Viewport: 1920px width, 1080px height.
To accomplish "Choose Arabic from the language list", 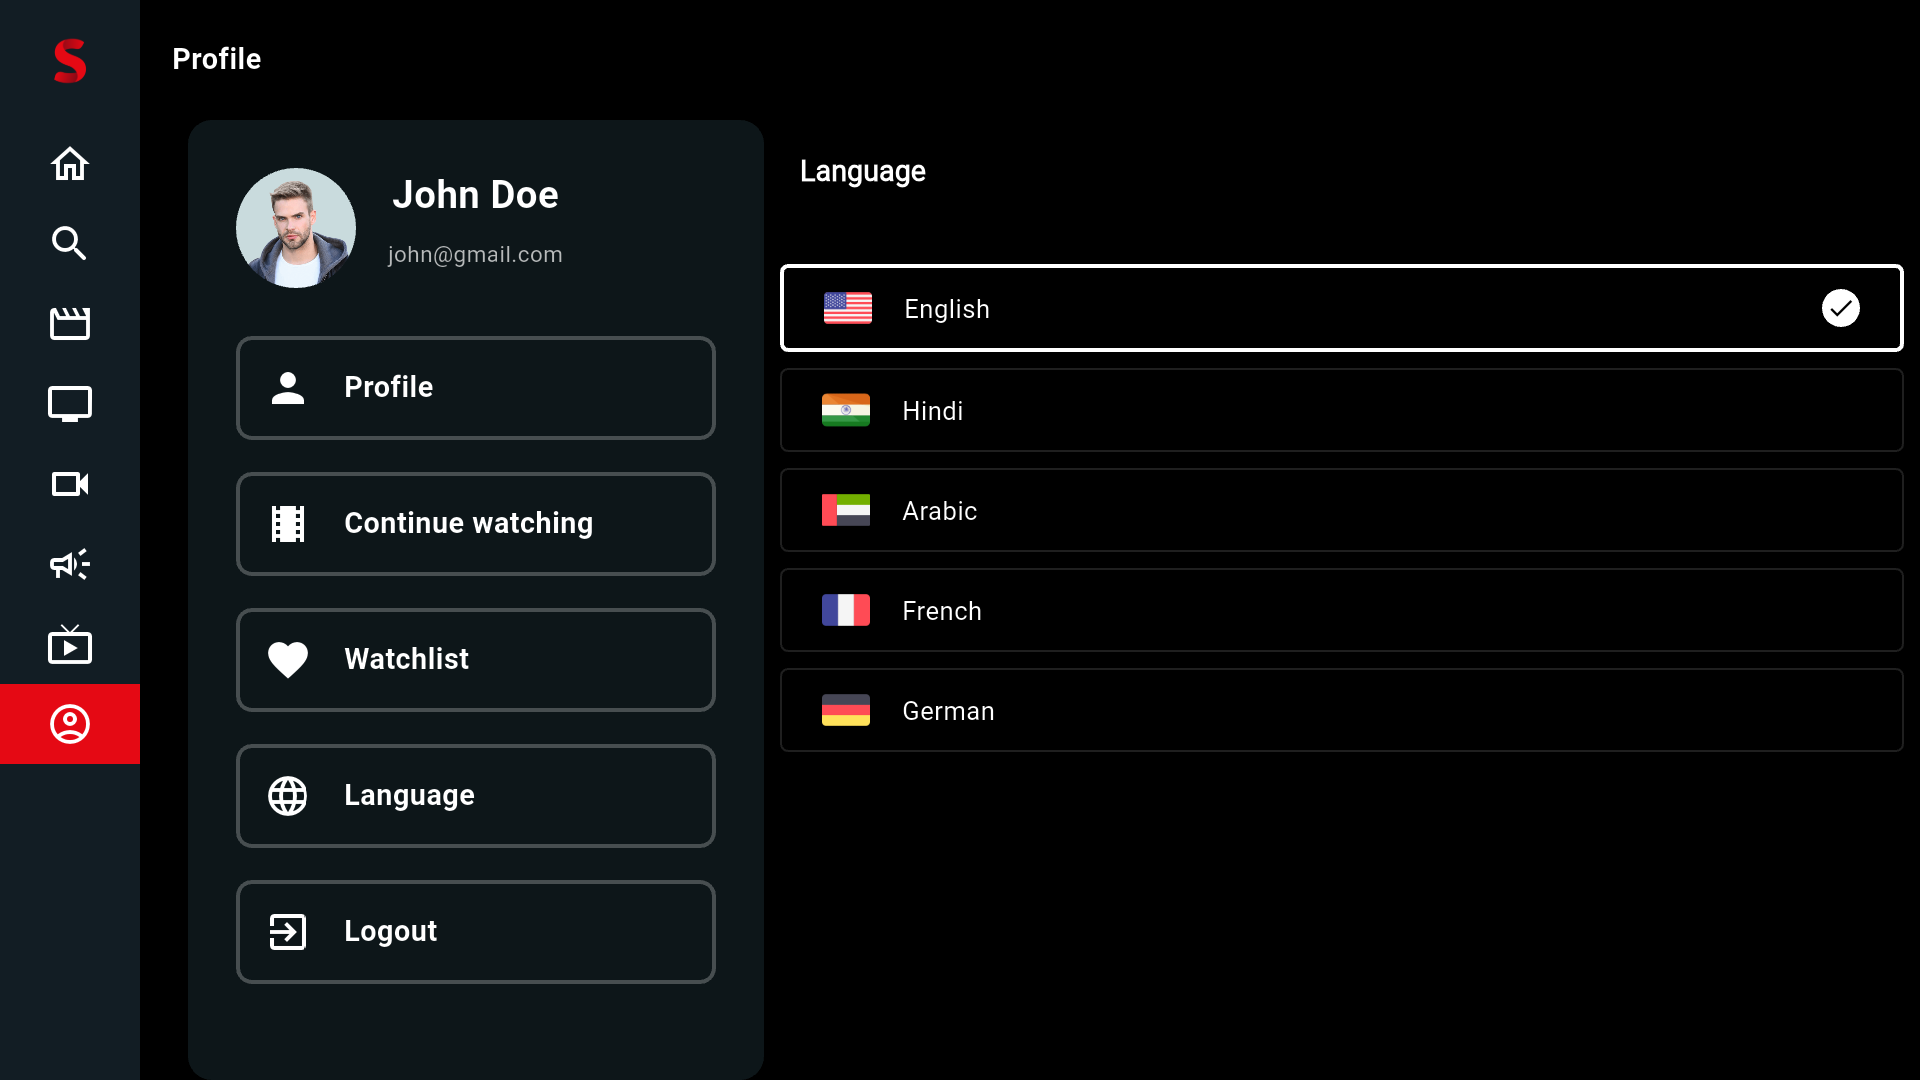I will tap(1341, 510).
